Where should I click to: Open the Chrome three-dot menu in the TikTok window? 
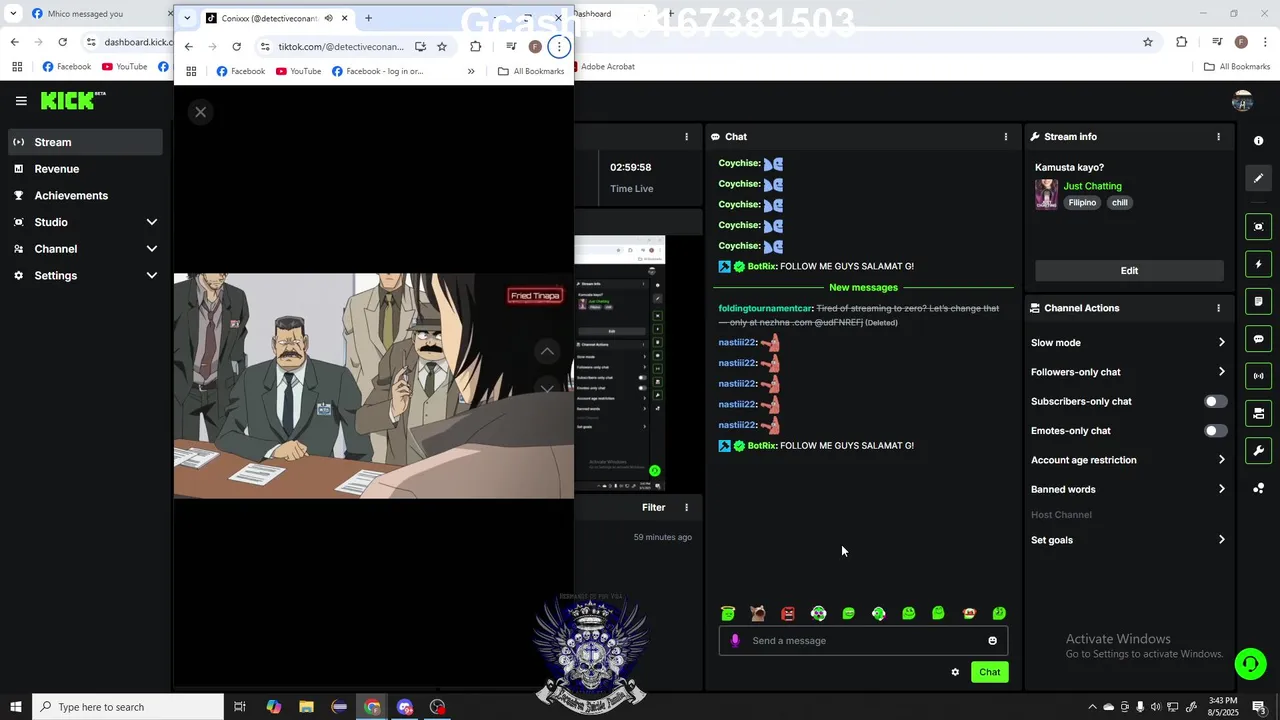point(559,46)
